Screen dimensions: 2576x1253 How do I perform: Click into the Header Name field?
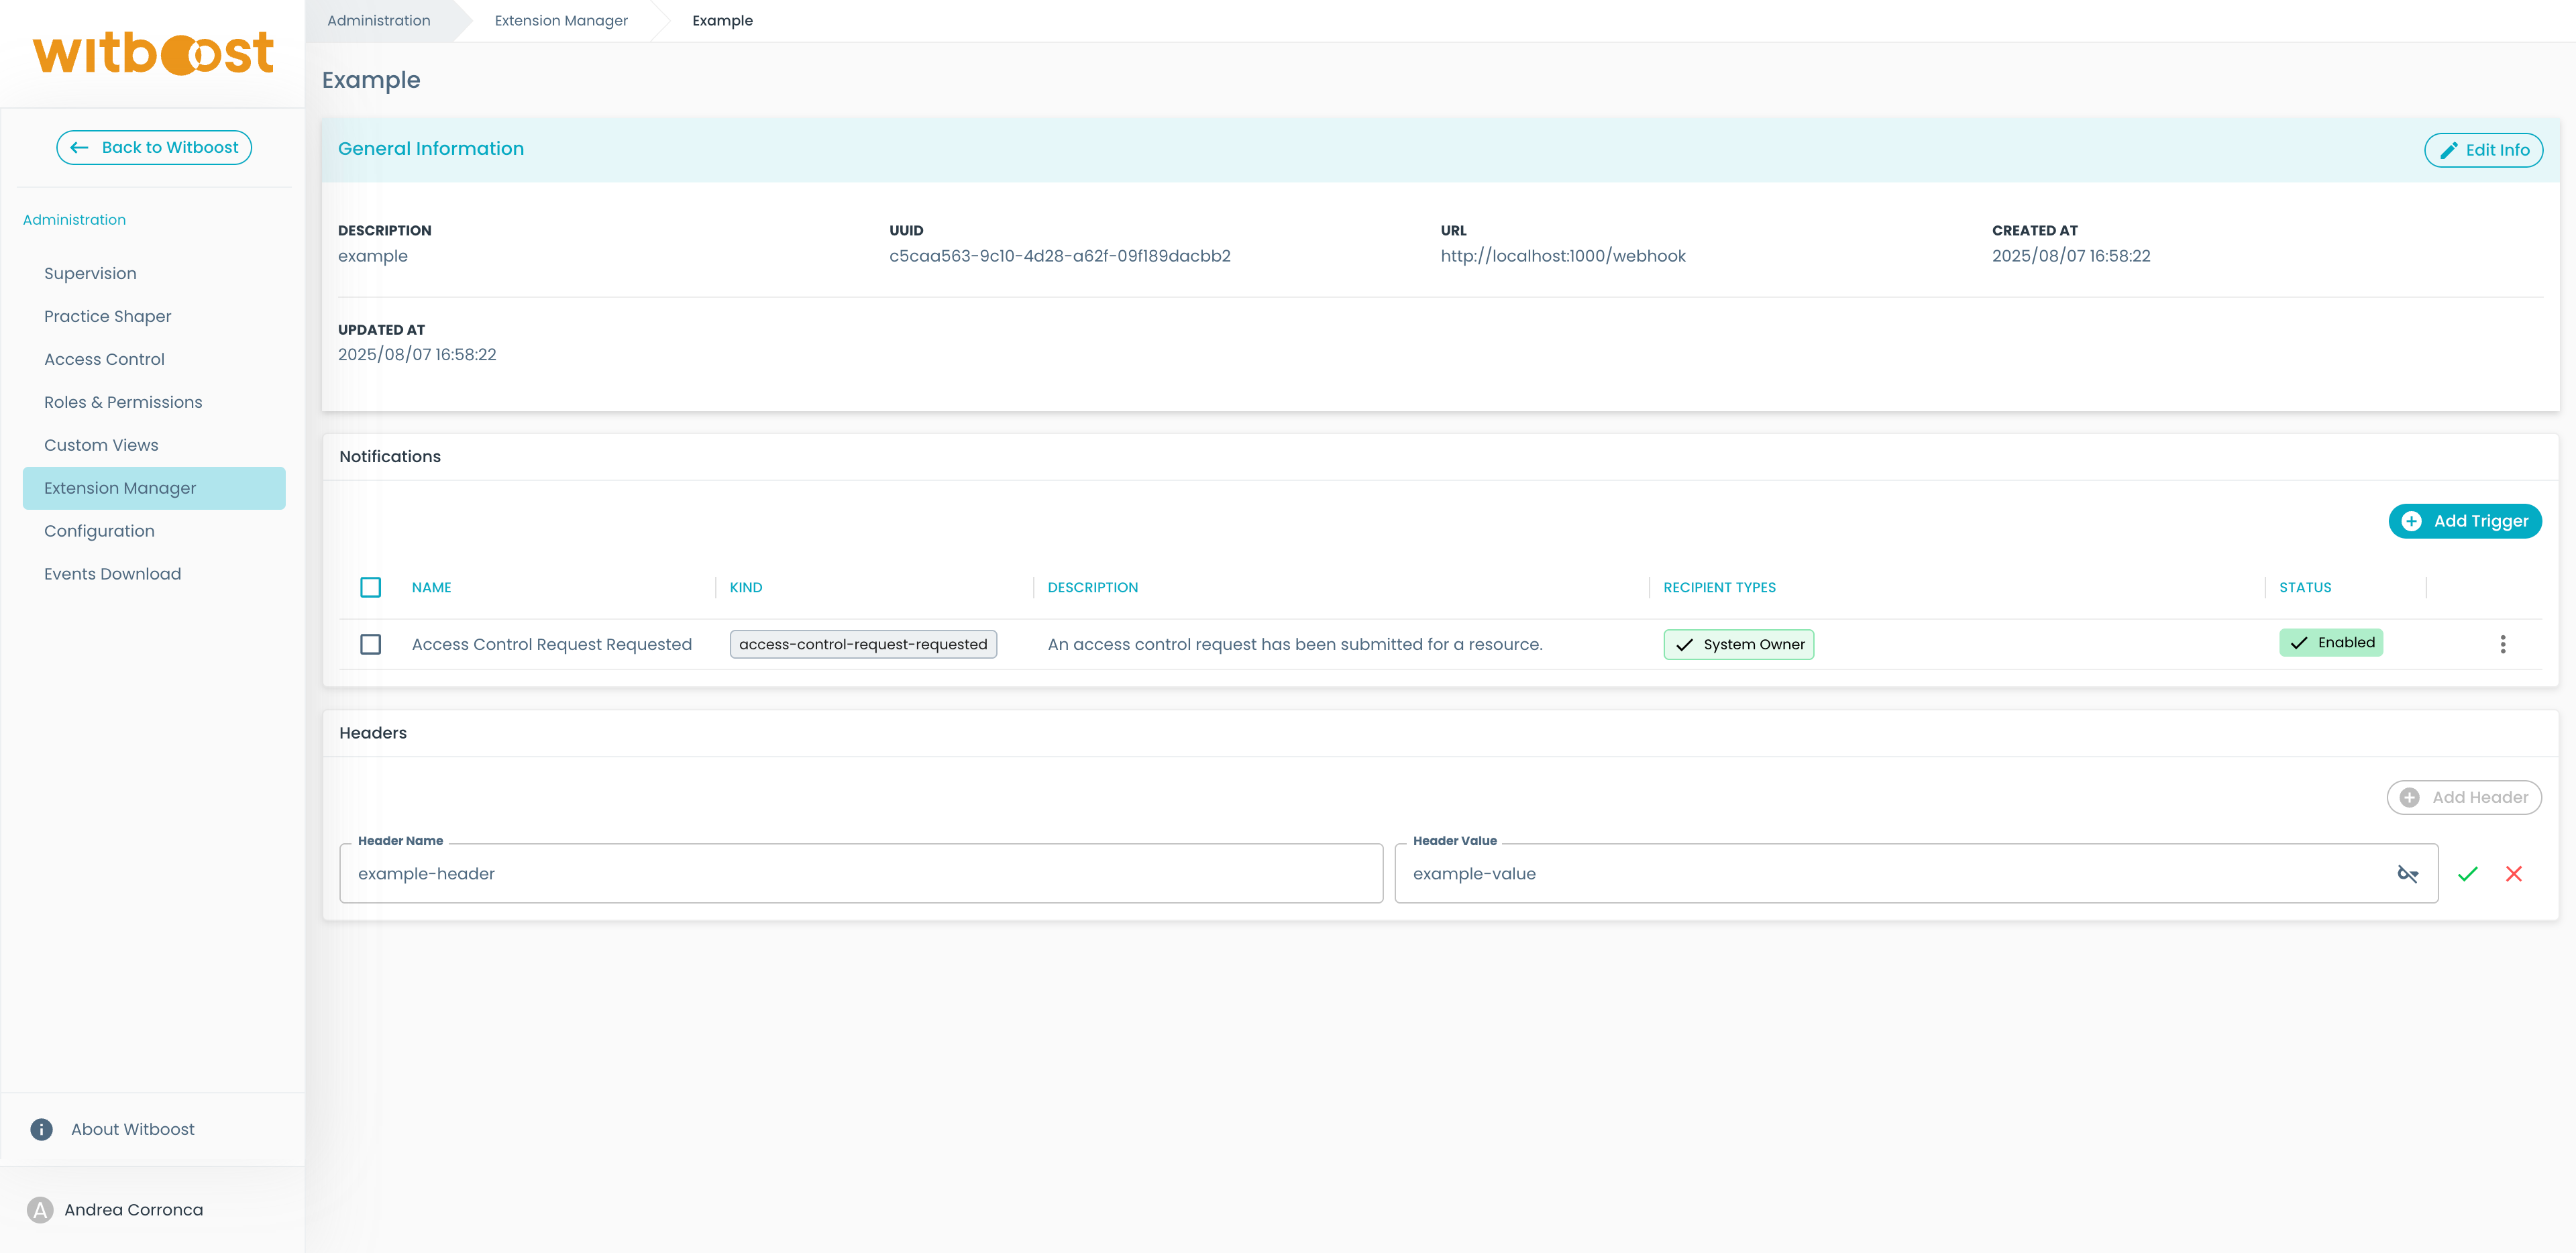pos(860,874)
